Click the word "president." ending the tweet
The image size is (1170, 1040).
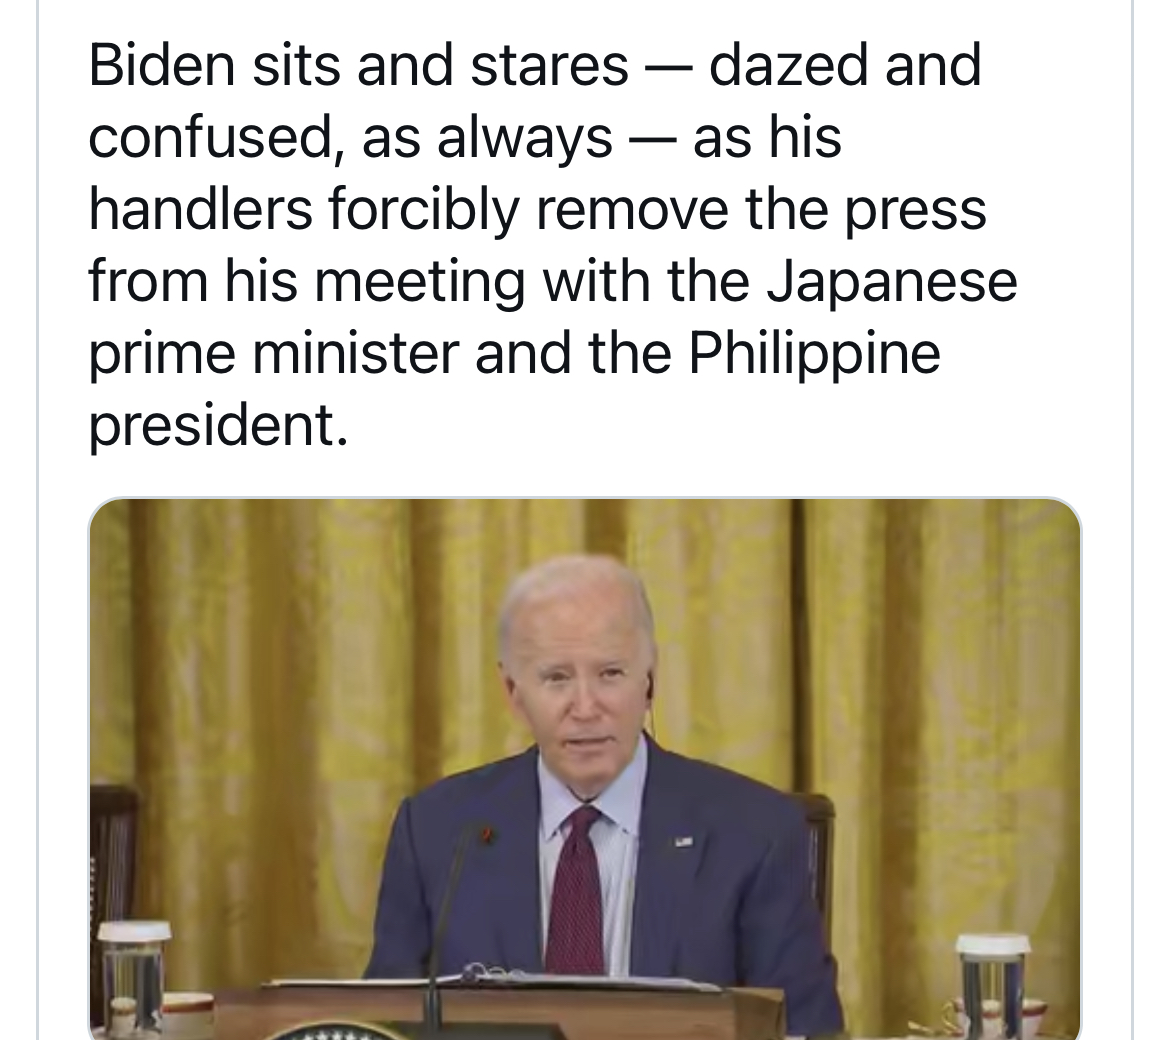coord(219,426)
